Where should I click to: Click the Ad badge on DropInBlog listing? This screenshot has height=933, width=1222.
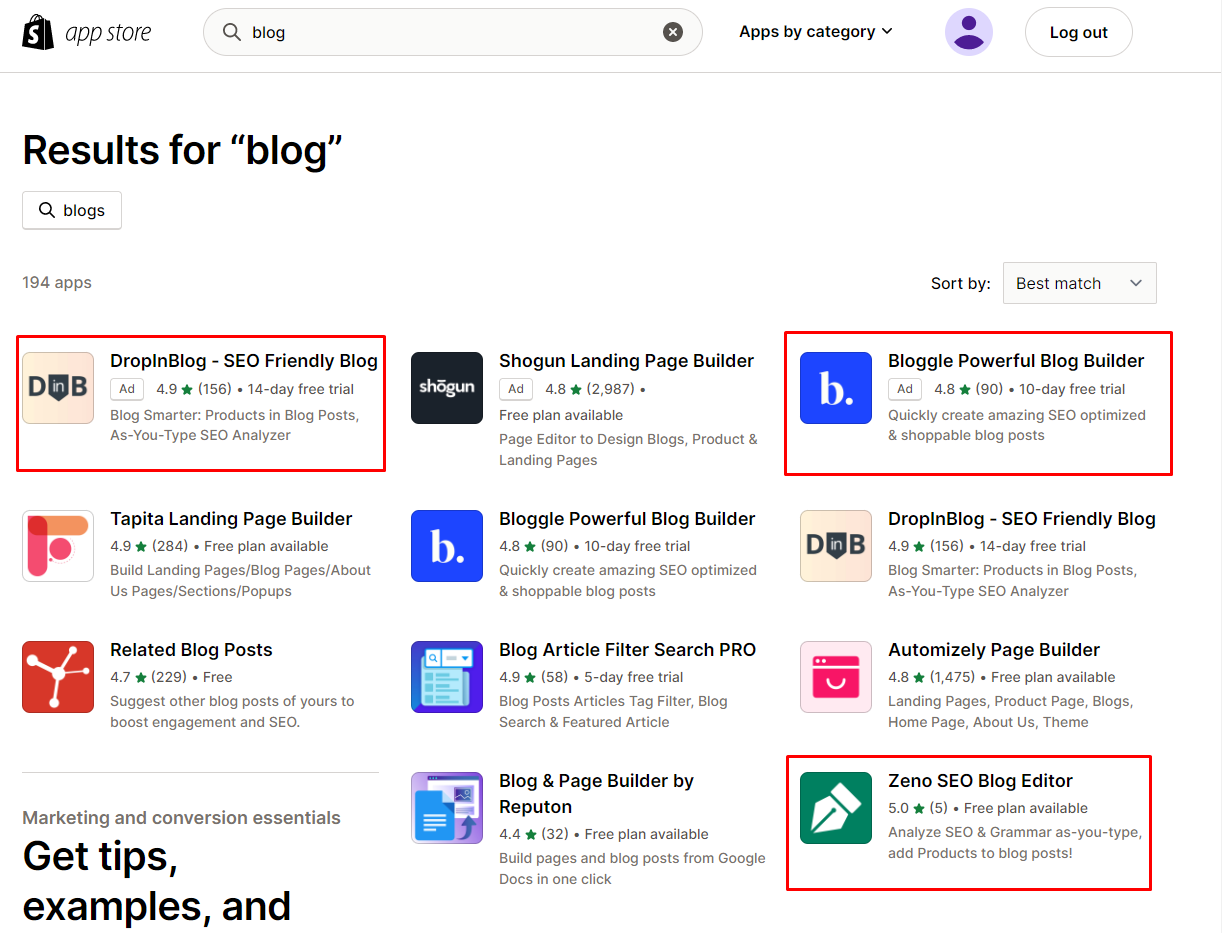click(127, 389)
